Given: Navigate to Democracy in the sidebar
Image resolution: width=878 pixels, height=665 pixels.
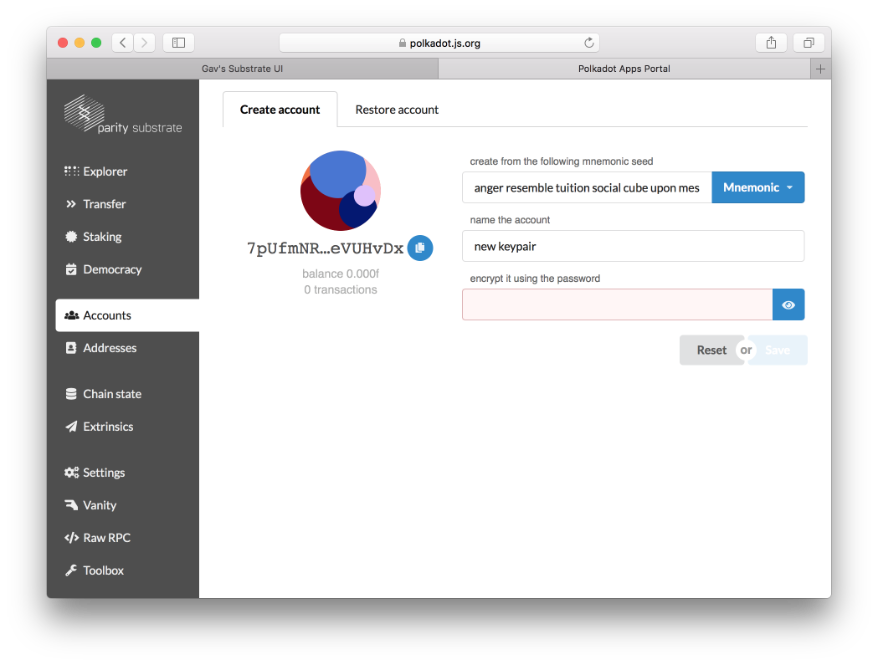Looking at the screenshot, I should click(111, 269).
